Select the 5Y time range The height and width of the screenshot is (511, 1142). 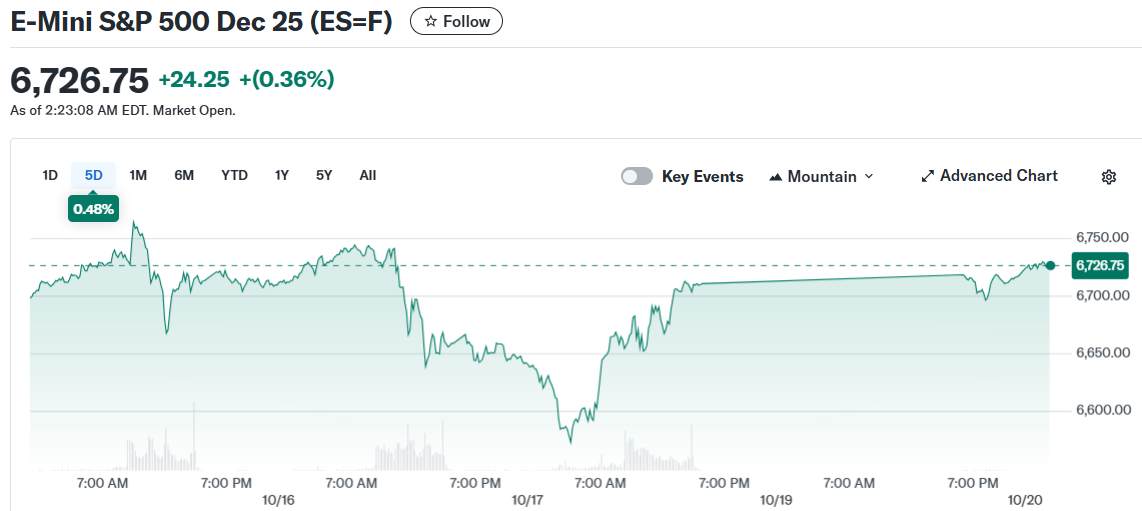(324, 175)
